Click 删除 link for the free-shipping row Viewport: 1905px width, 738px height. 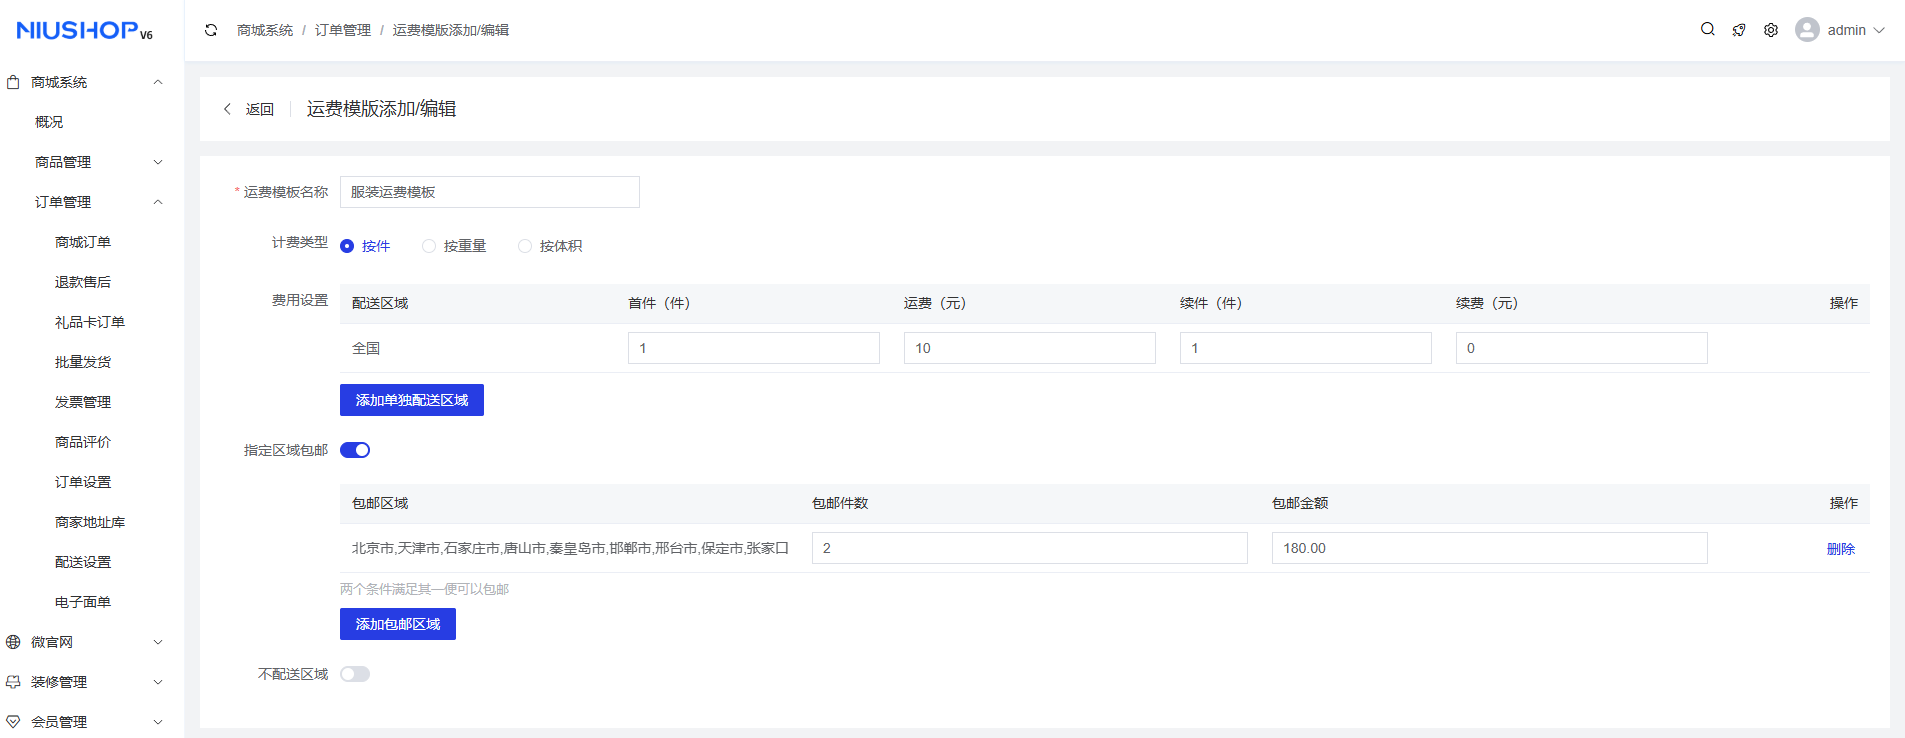click(x=1840, y=549)
